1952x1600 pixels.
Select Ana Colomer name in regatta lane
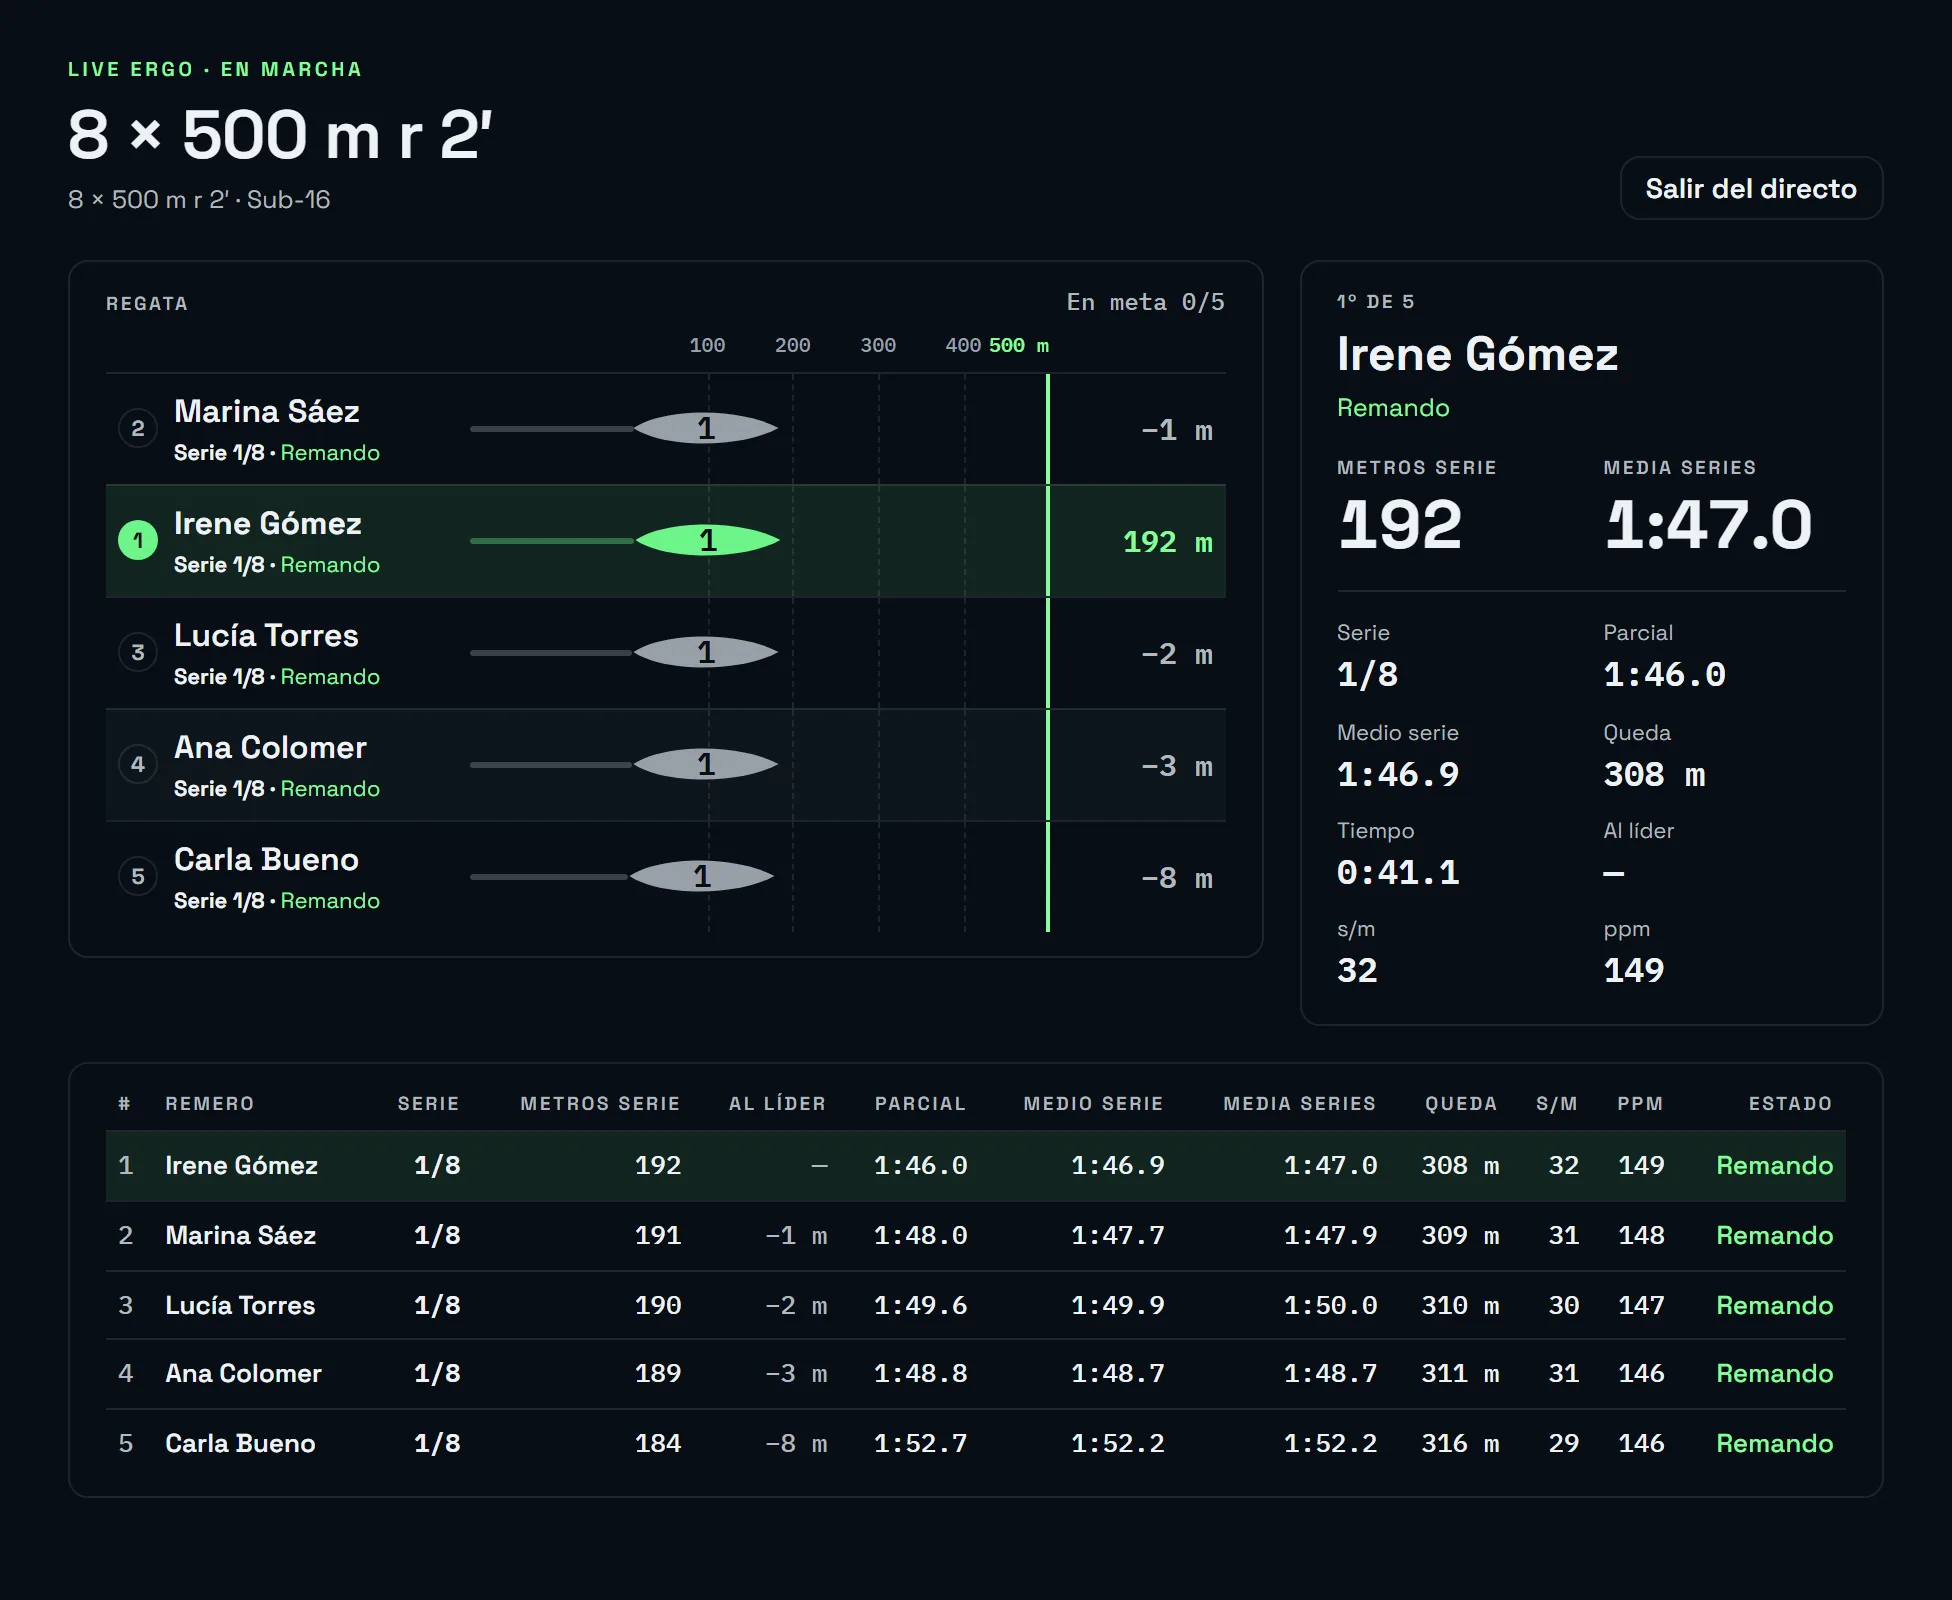tap(270, 747)
